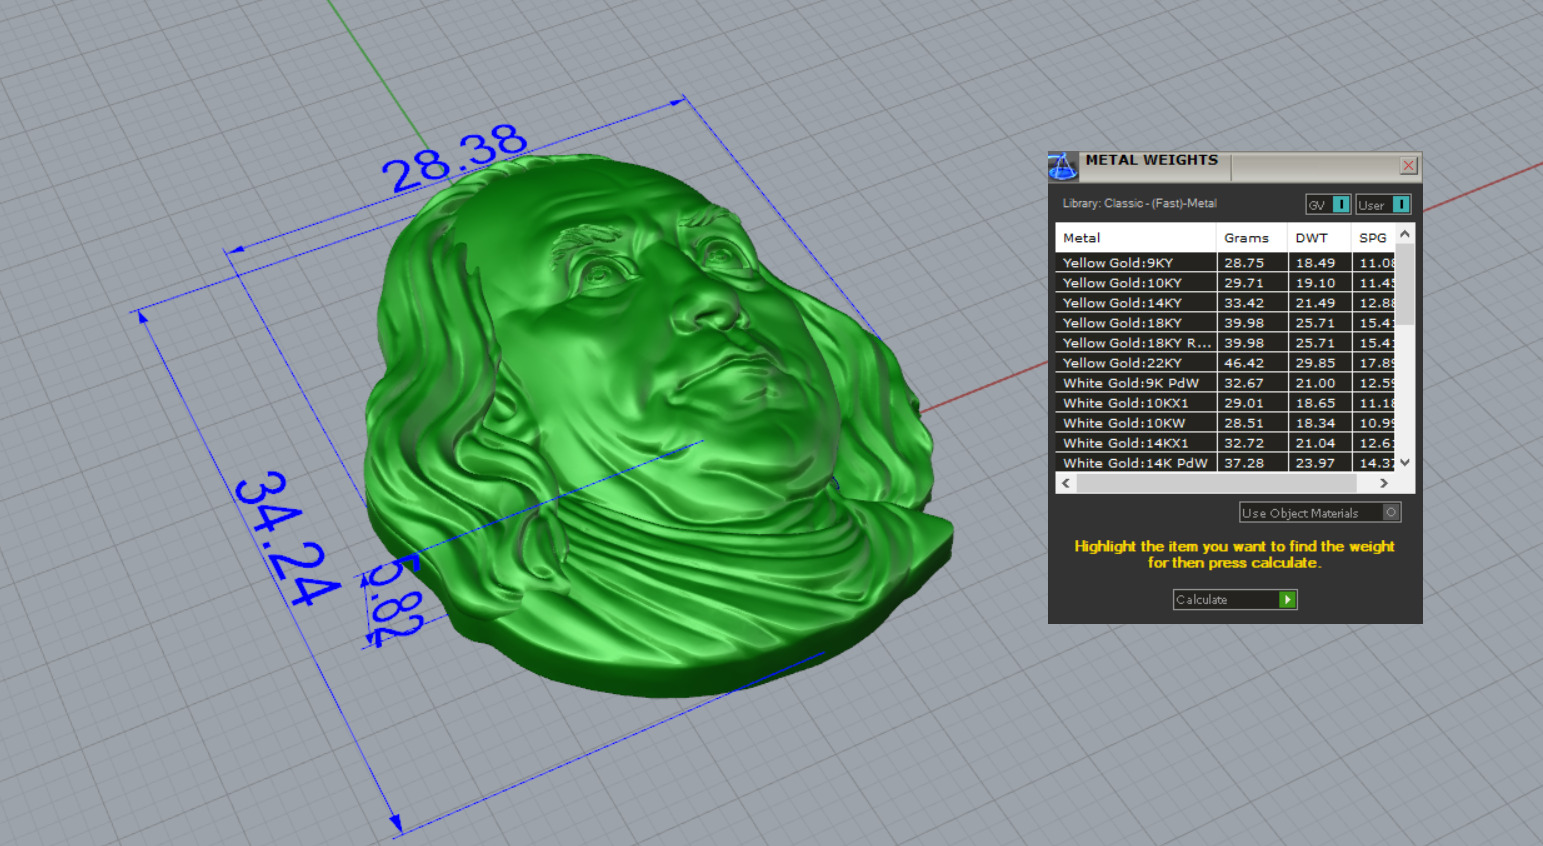Image resolution: width=1543 pixels, height=846 pixels.
Task: Click the horizontal scroll right arrow
Action: pos(1384,483)
